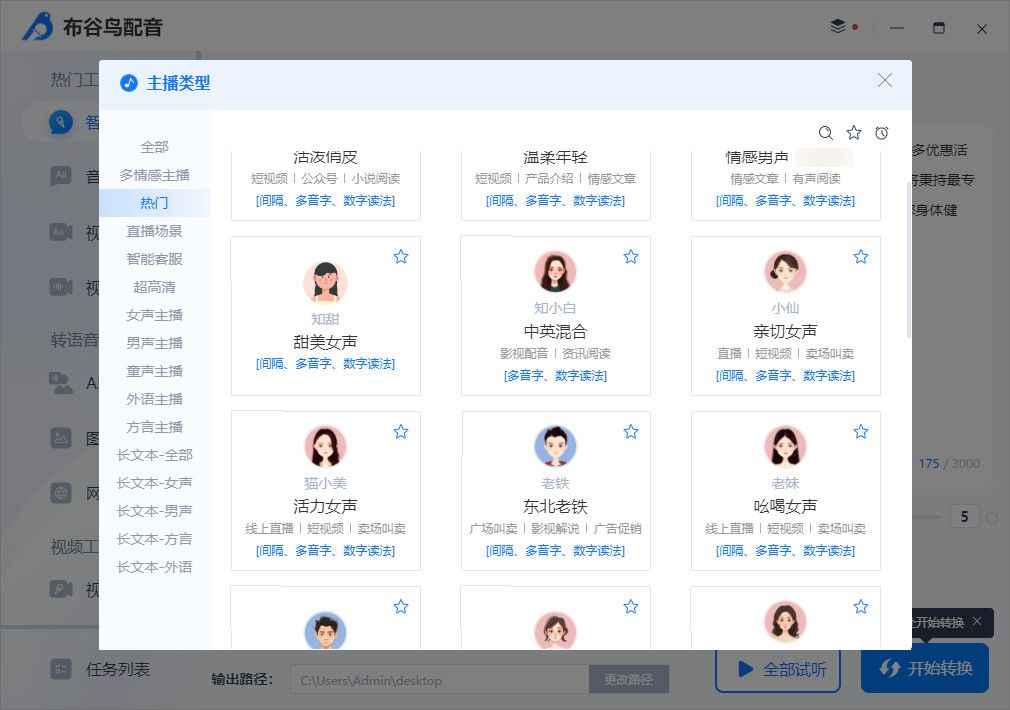Screen dimensions: 1010x710
Task: Favorite the 小仙 亲切女声 voice
Action: coord(861,257)
